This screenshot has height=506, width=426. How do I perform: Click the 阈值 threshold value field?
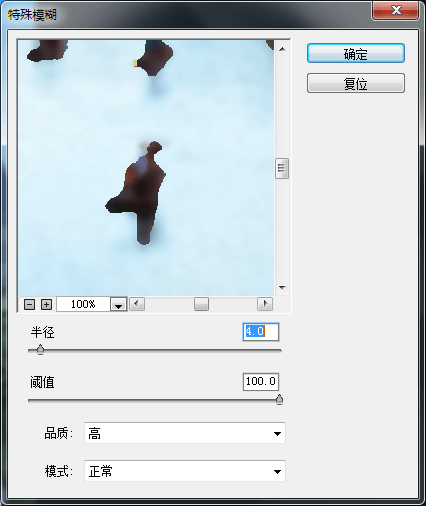click(261, 382)
